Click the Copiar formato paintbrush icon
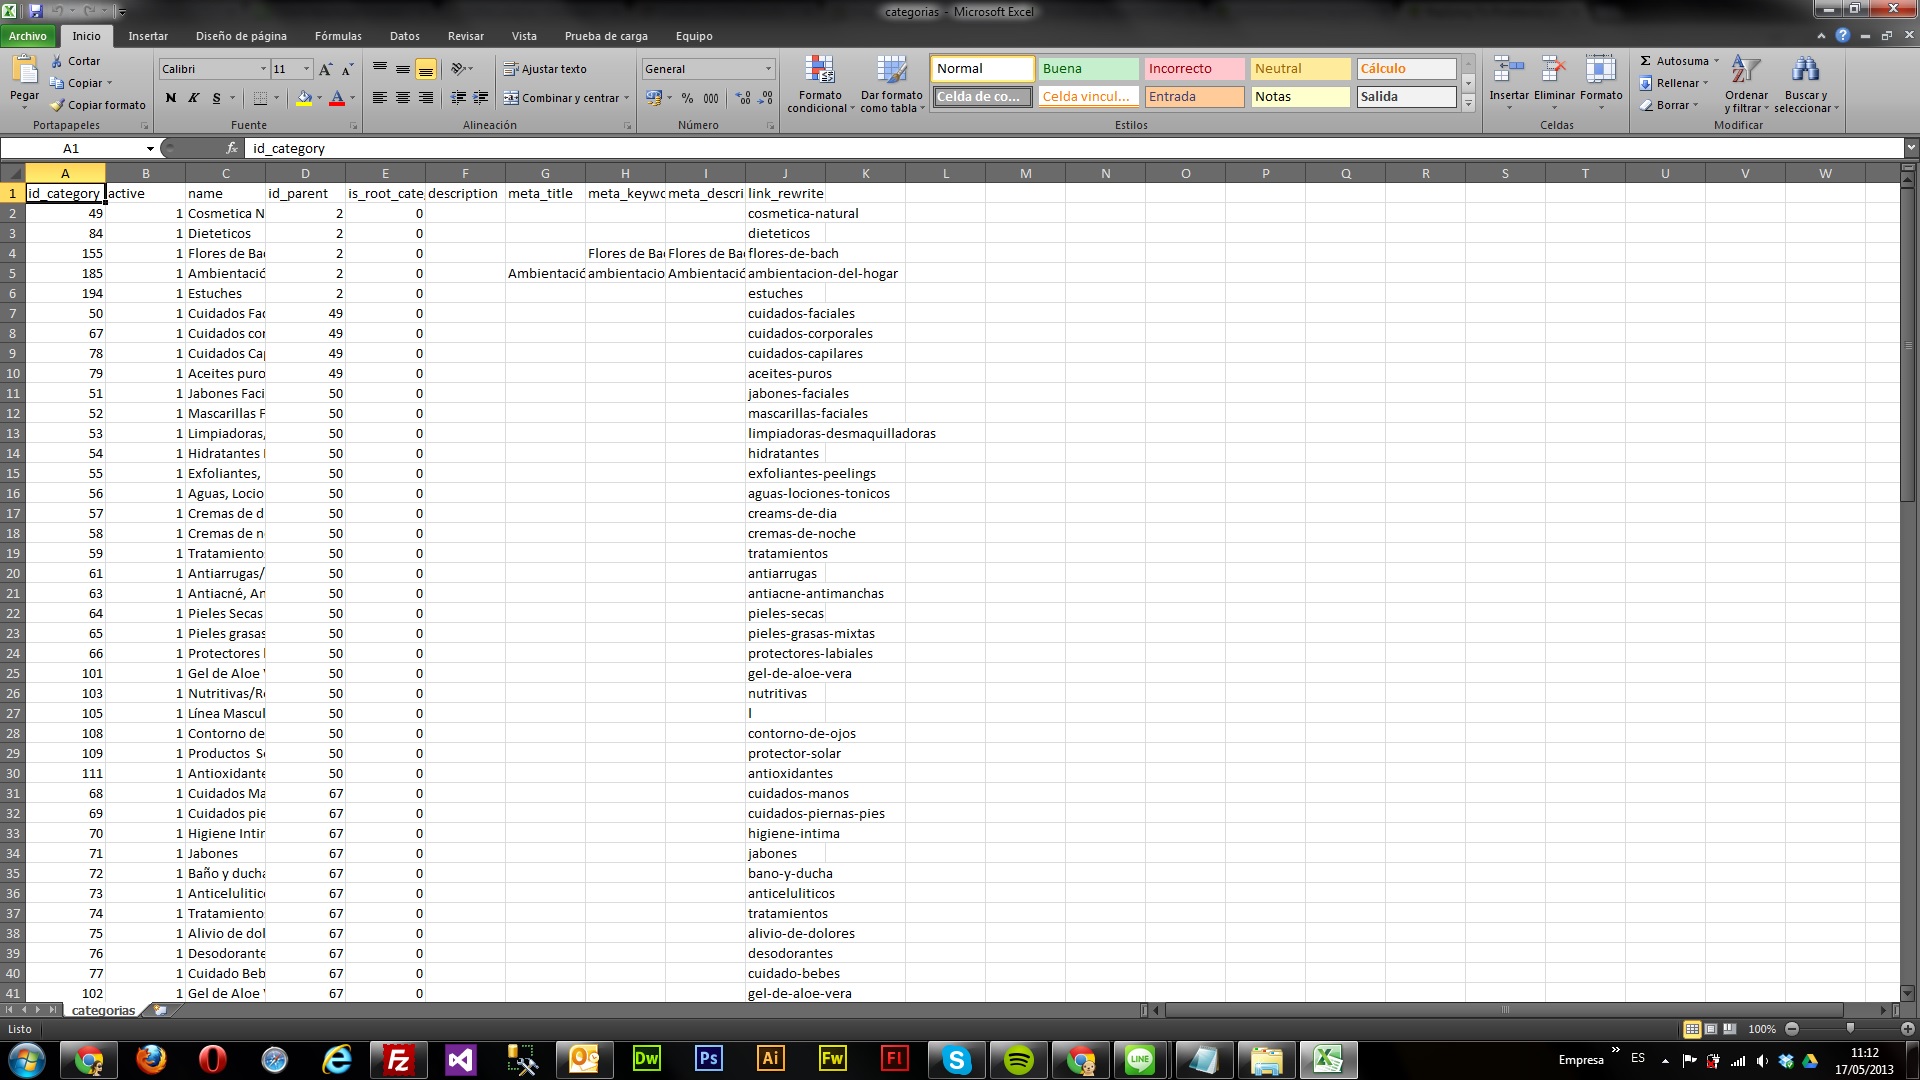 58,105
